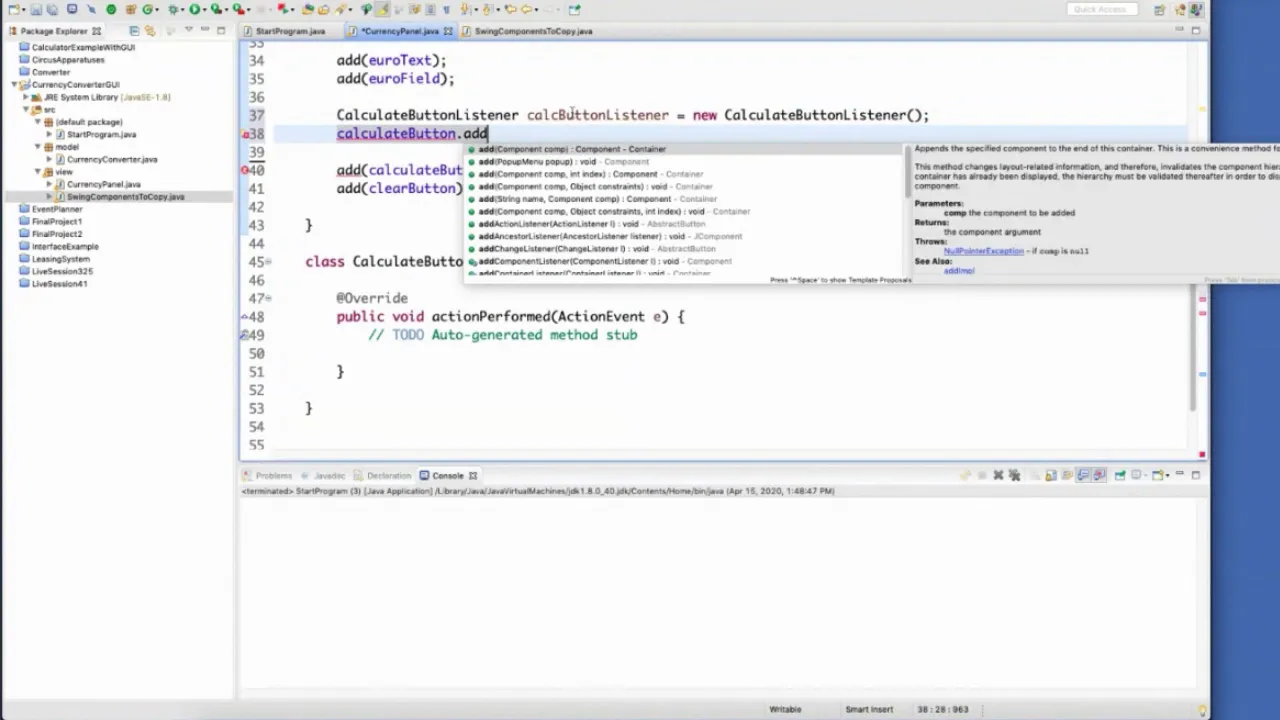Select the Console tab

pos(447,476)
